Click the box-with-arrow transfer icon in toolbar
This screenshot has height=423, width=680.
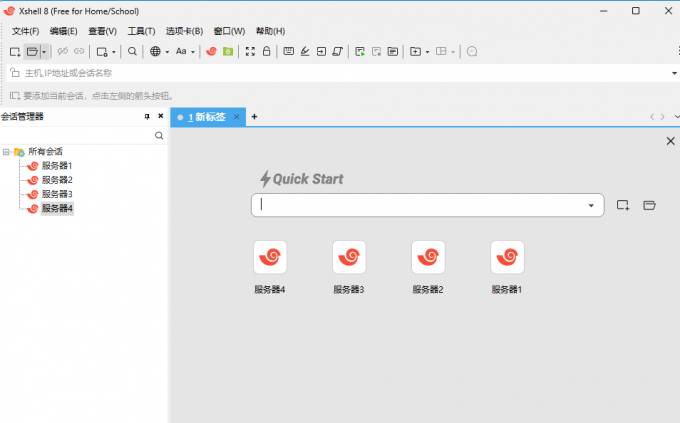pyautogui.click(x=321, y=51)
